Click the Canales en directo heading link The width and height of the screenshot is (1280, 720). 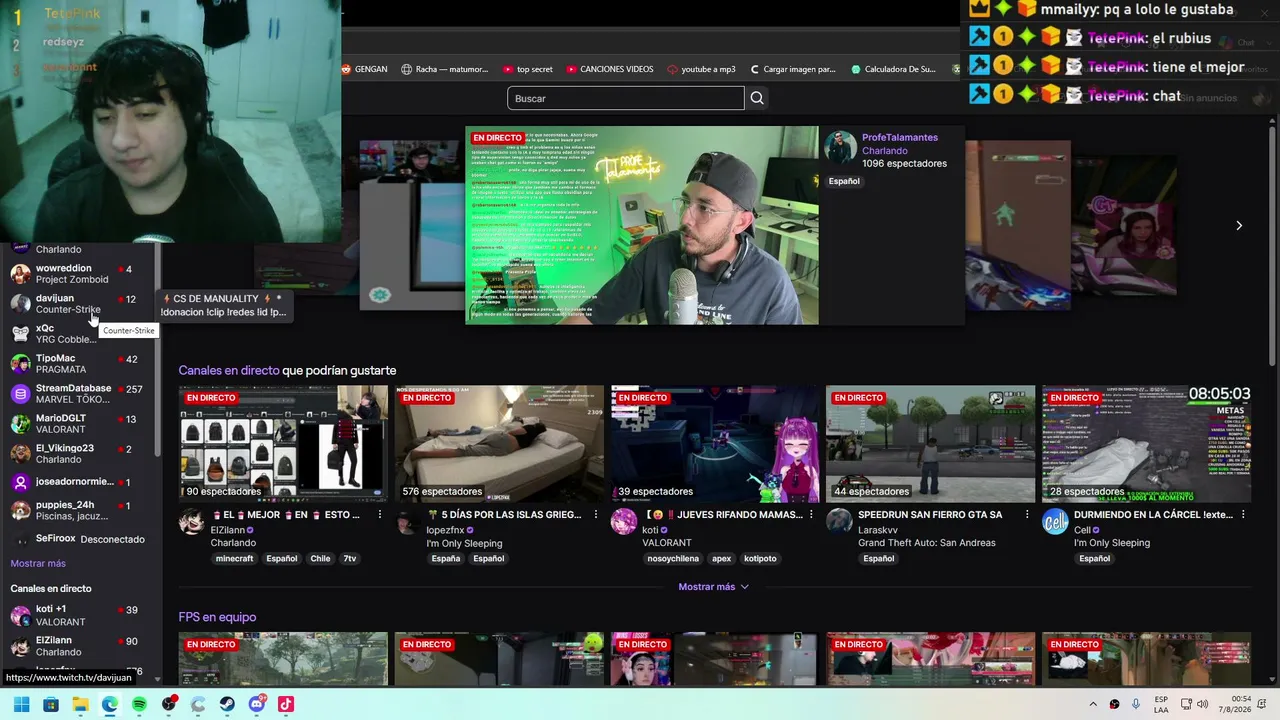point(229,371)
